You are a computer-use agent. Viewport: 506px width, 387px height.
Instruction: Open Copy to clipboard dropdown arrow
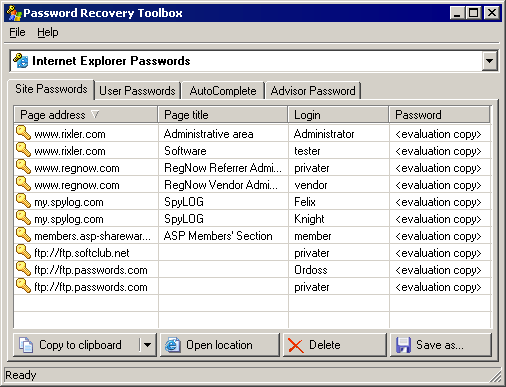(147, 345)
